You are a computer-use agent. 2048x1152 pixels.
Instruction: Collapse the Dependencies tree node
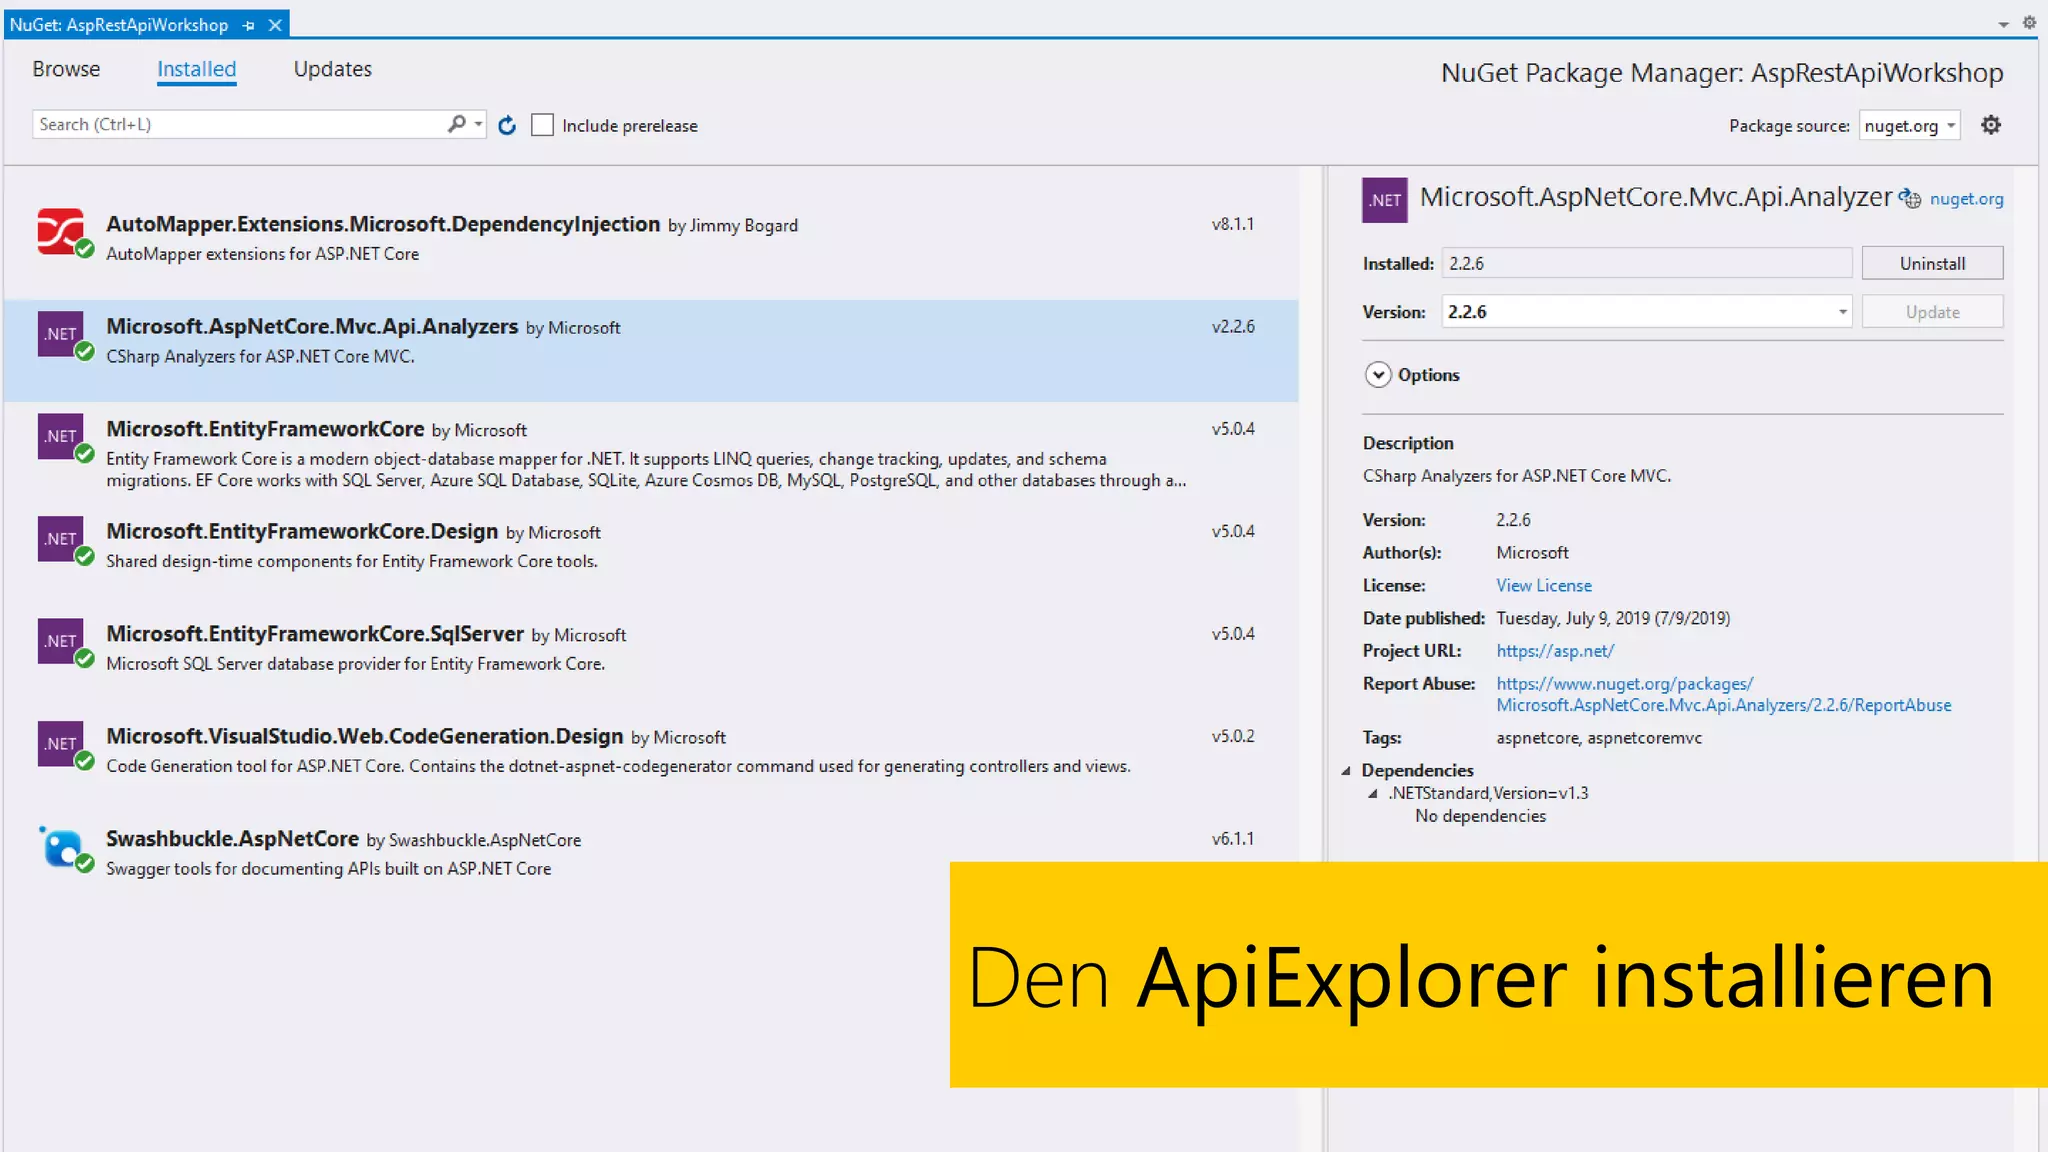(x=1346, y=770)
